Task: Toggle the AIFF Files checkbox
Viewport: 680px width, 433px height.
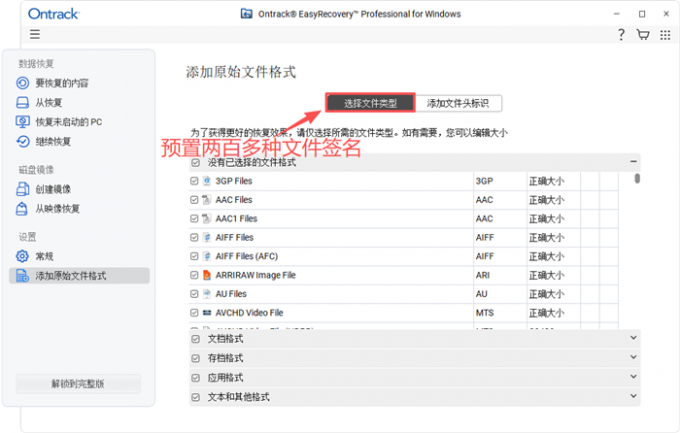Action: point(194,237)
